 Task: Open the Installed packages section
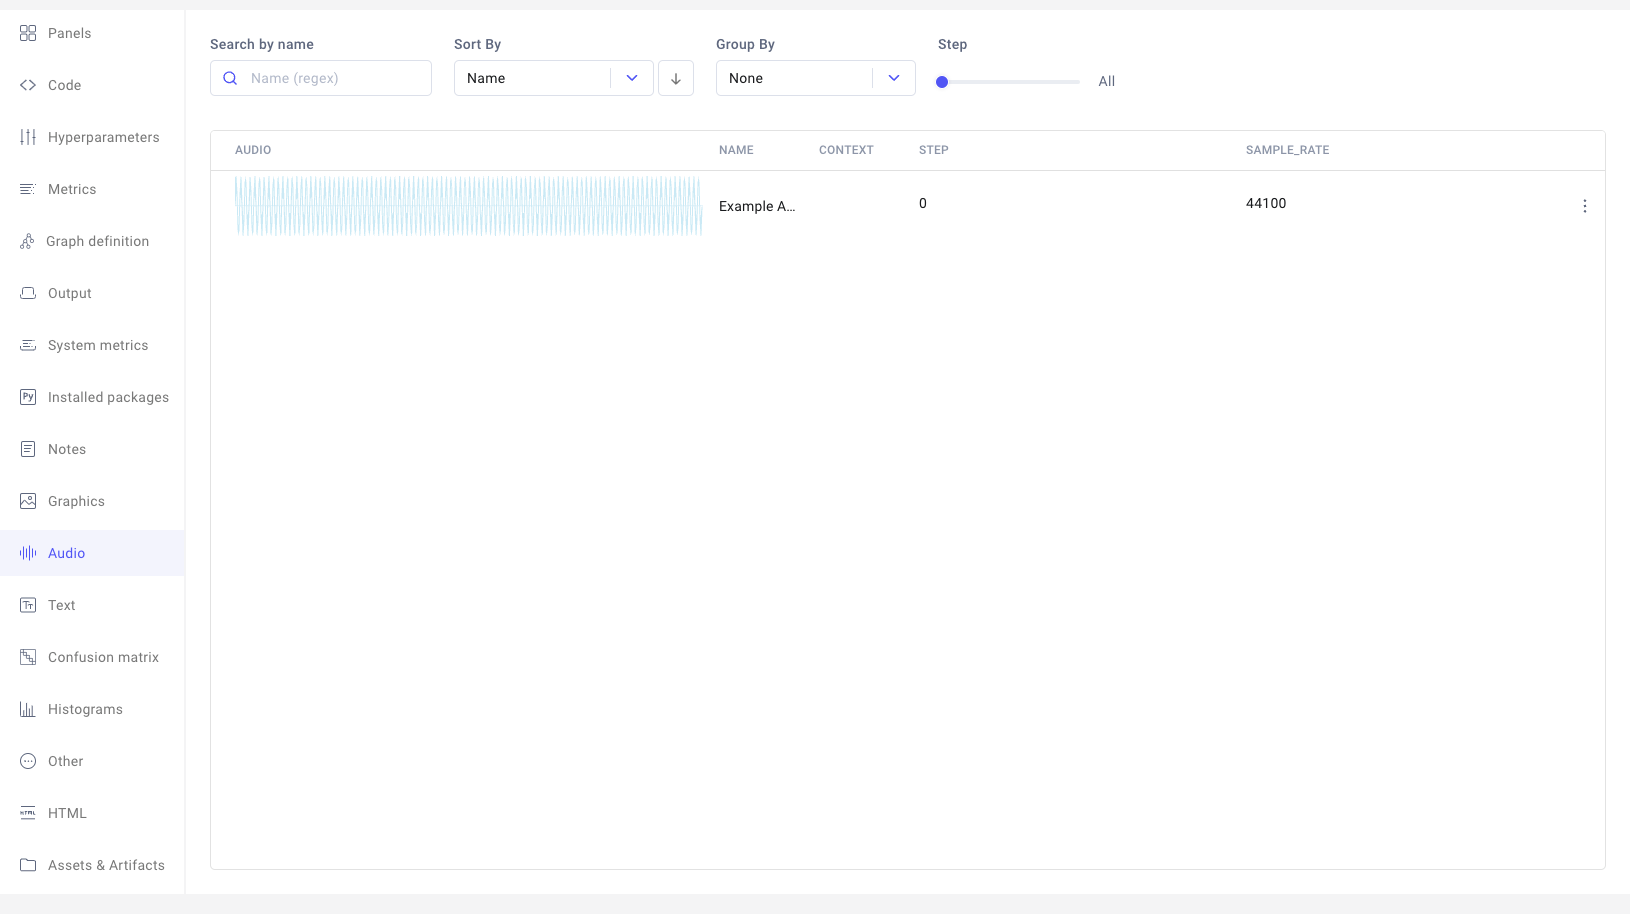[x=108, y=397]
